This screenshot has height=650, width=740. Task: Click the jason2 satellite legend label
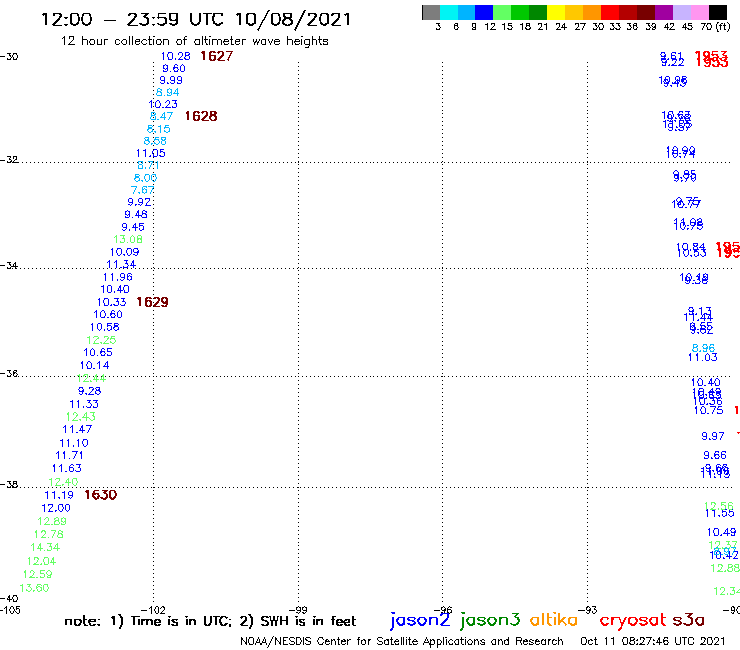click(420, 620)
